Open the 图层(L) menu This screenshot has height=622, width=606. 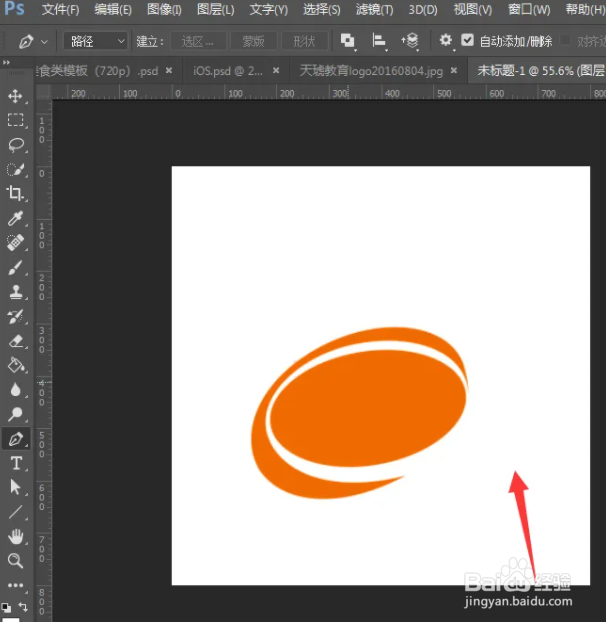216,10
